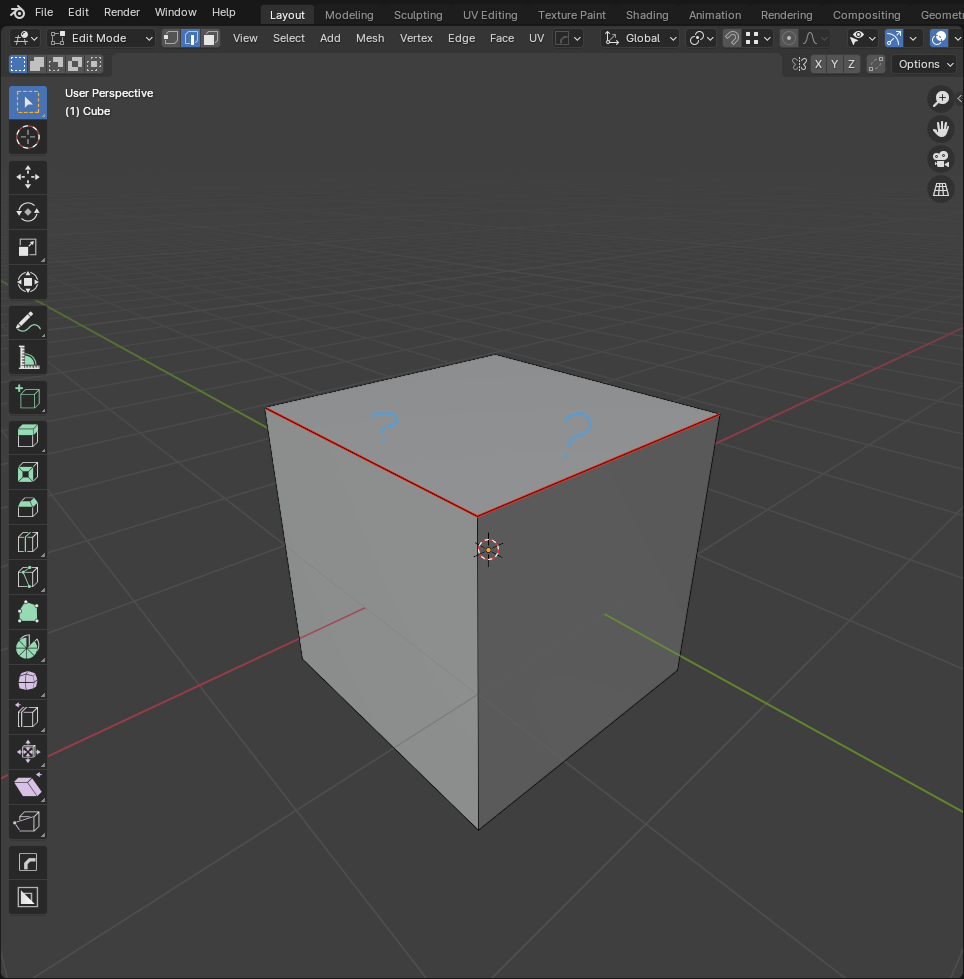Activate the Rotate tool
This screenshot has height=979, width=964.
[27, 212]
